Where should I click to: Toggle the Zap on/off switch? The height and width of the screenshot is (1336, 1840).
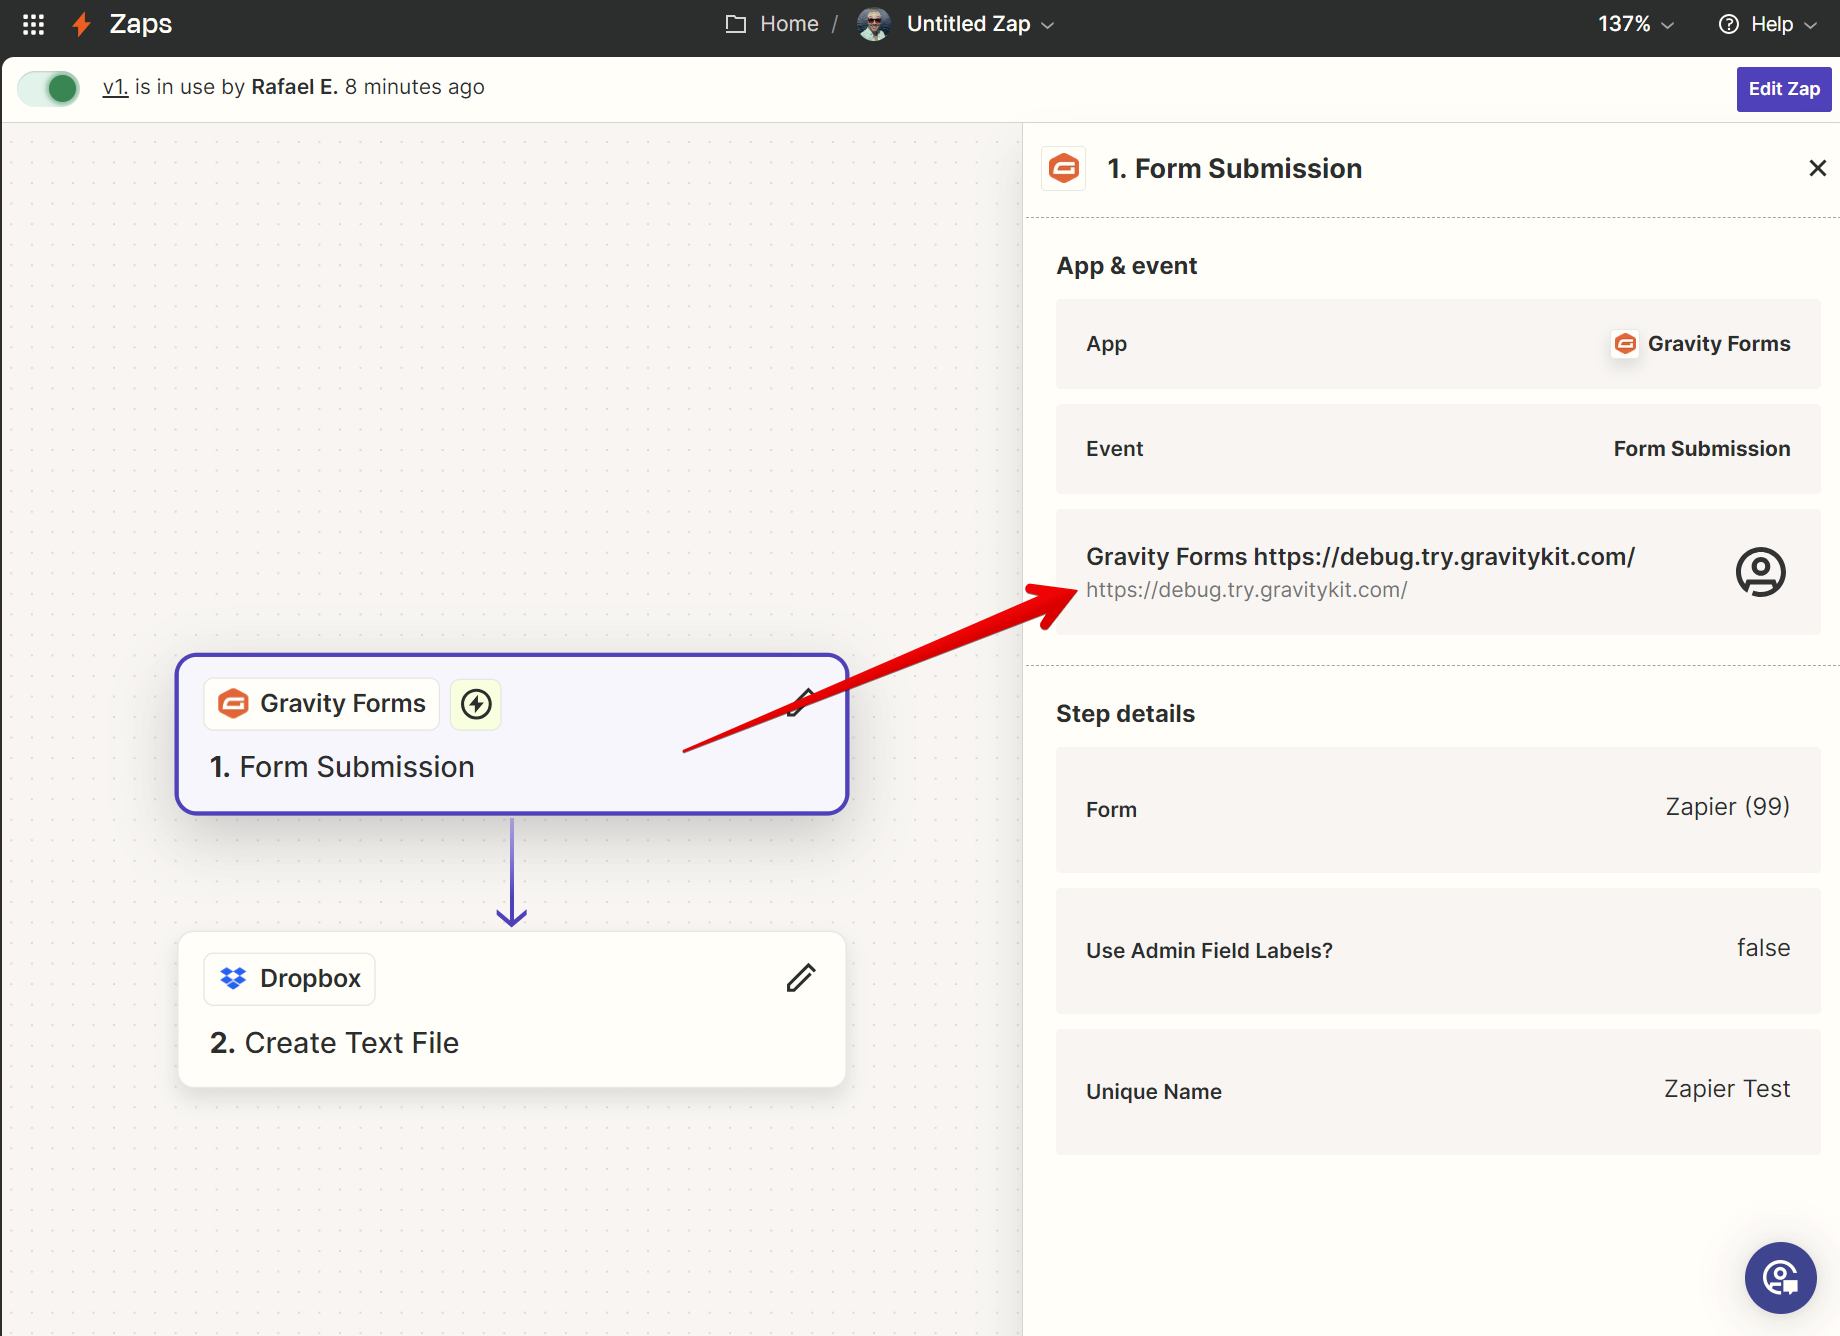click(49, 88)
